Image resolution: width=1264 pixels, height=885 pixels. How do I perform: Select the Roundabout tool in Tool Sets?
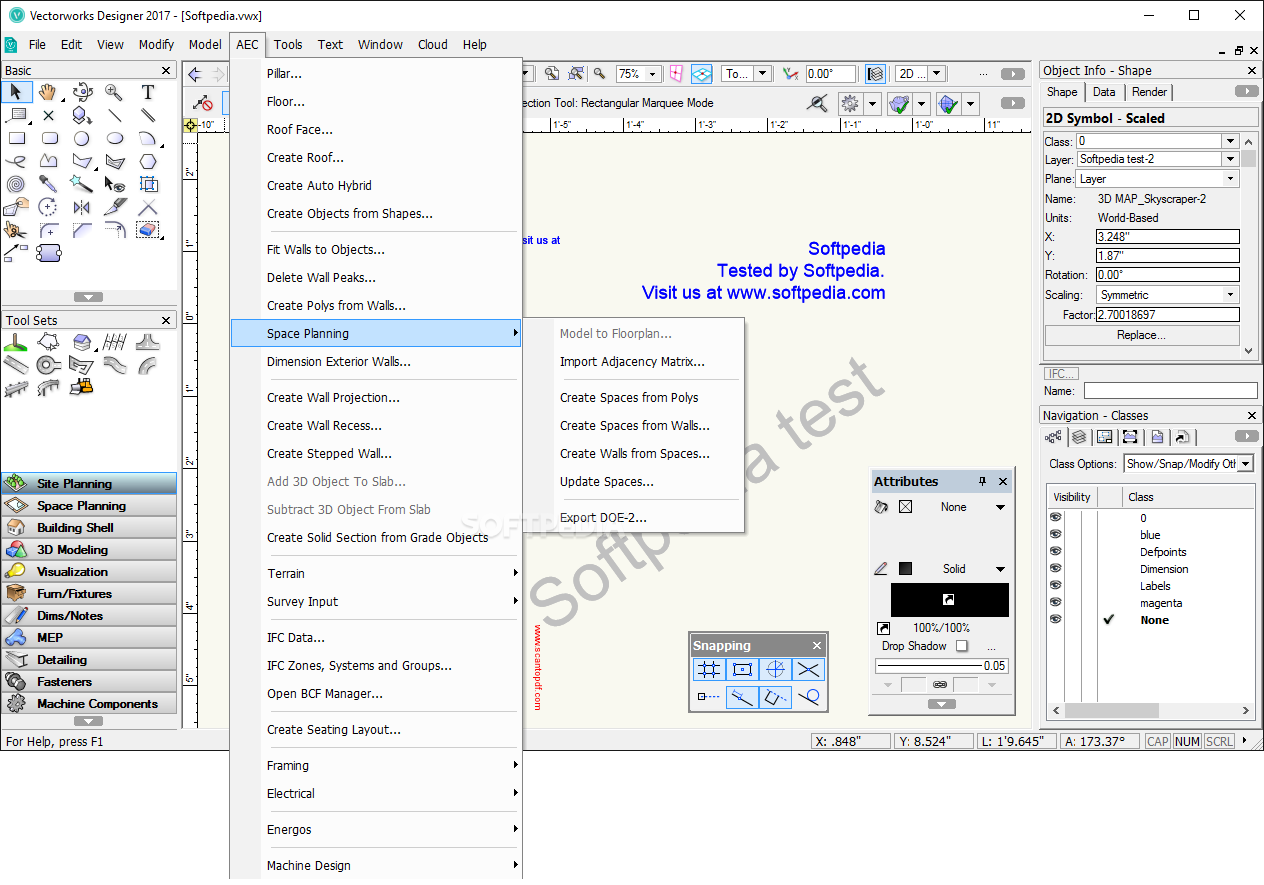(49, 365)
